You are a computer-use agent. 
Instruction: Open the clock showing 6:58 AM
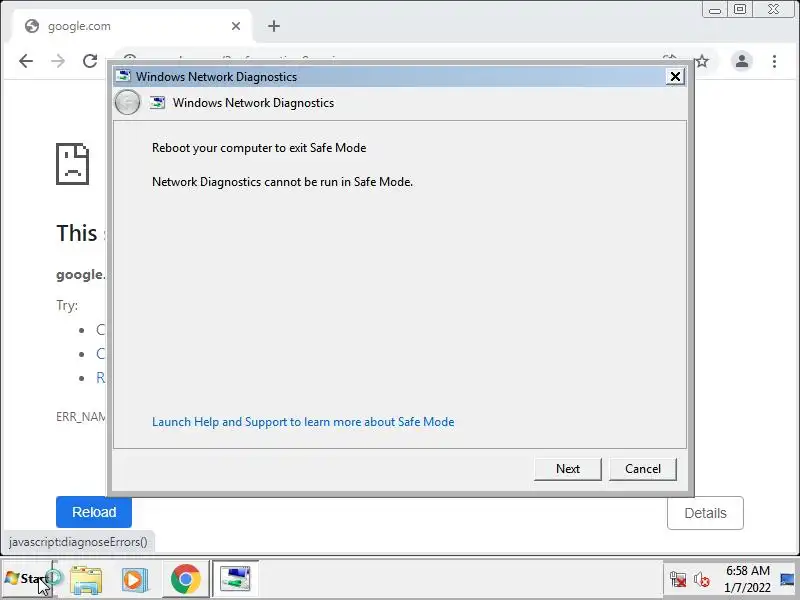[747, 579]
